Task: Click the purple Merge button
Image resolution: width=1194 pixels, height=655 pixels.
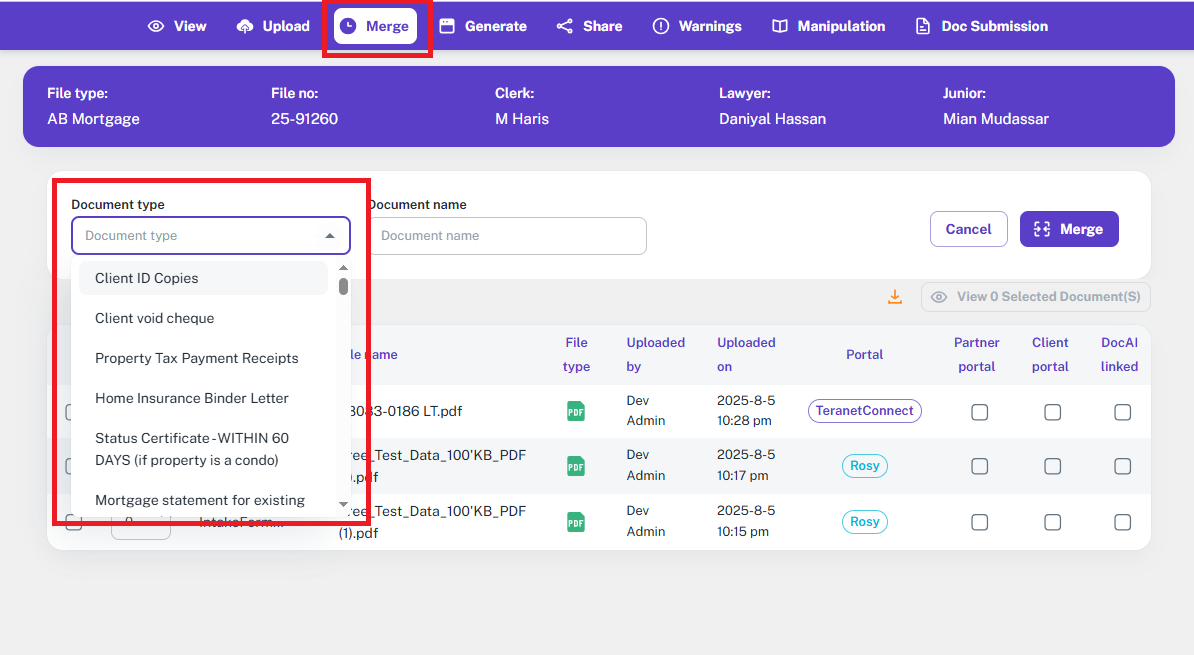Action: coord(1069,229)
